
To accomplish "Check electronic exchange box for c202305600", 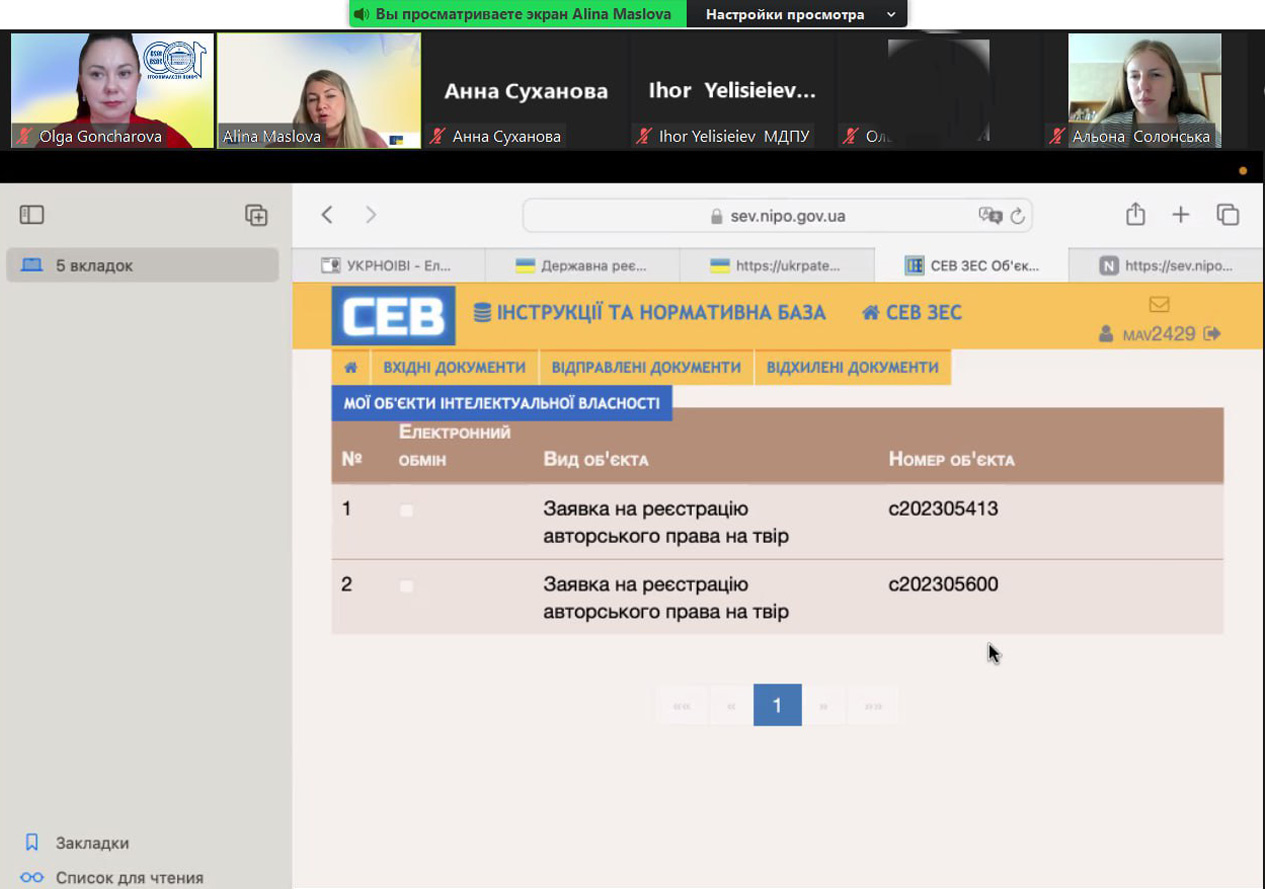I will [406, 586].
